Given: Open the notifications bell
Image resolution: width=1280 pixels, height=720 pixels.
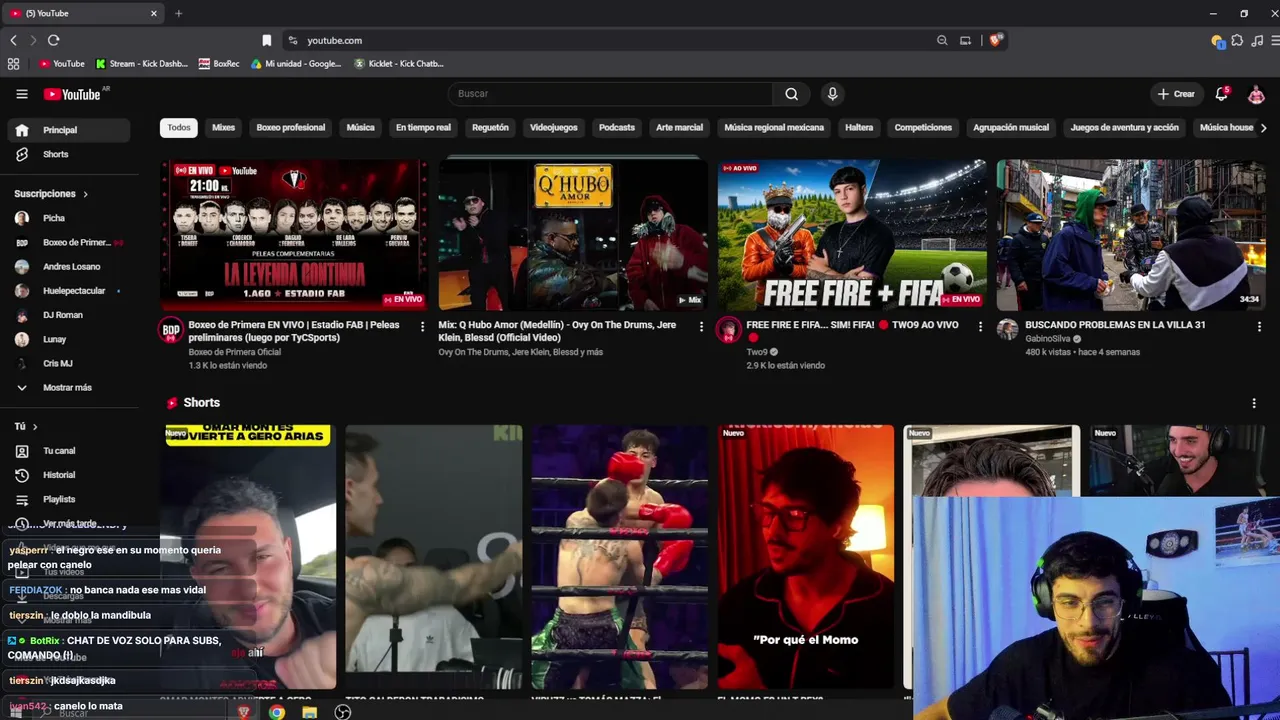Looking at the screenshot, I should point(1221,94).
